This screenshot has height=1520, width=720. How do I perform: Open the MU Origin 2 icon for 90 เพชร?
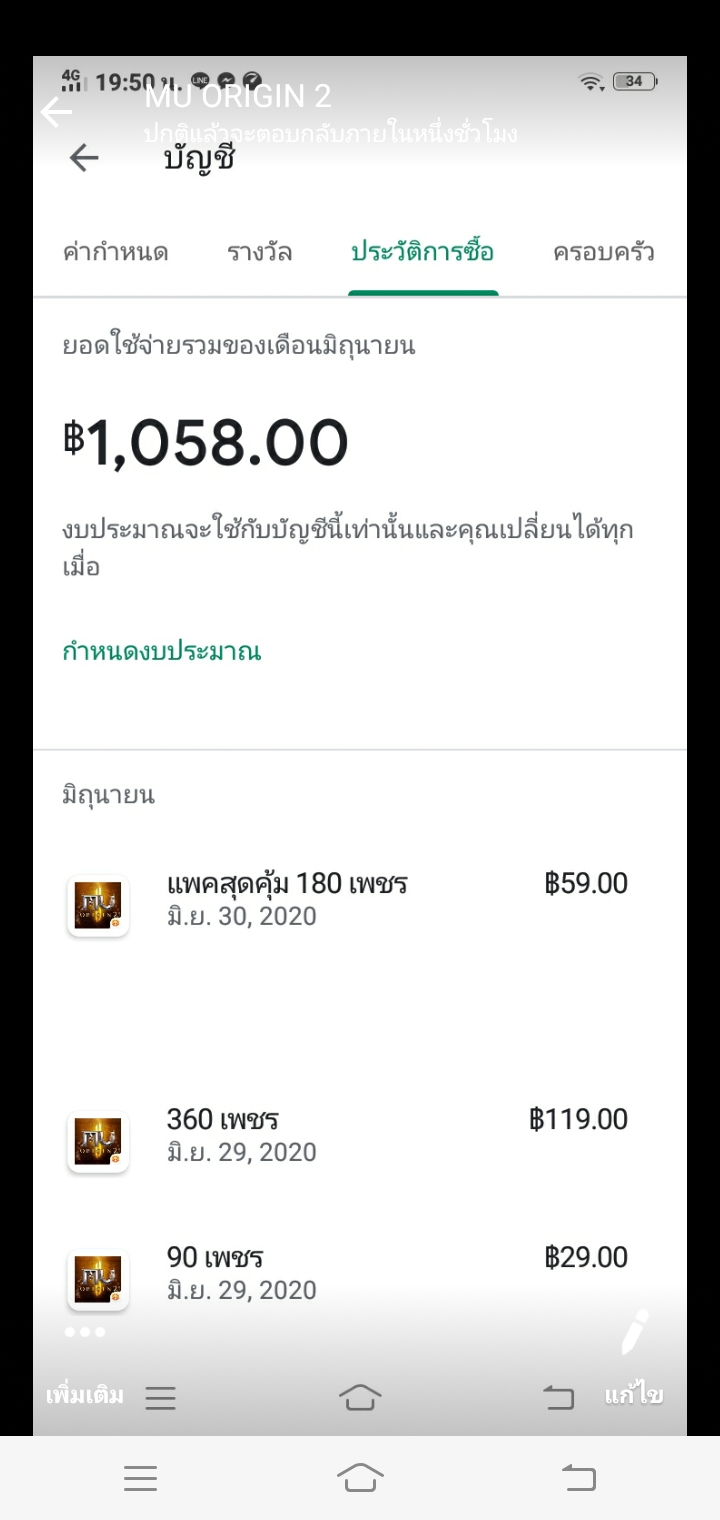98,1280
